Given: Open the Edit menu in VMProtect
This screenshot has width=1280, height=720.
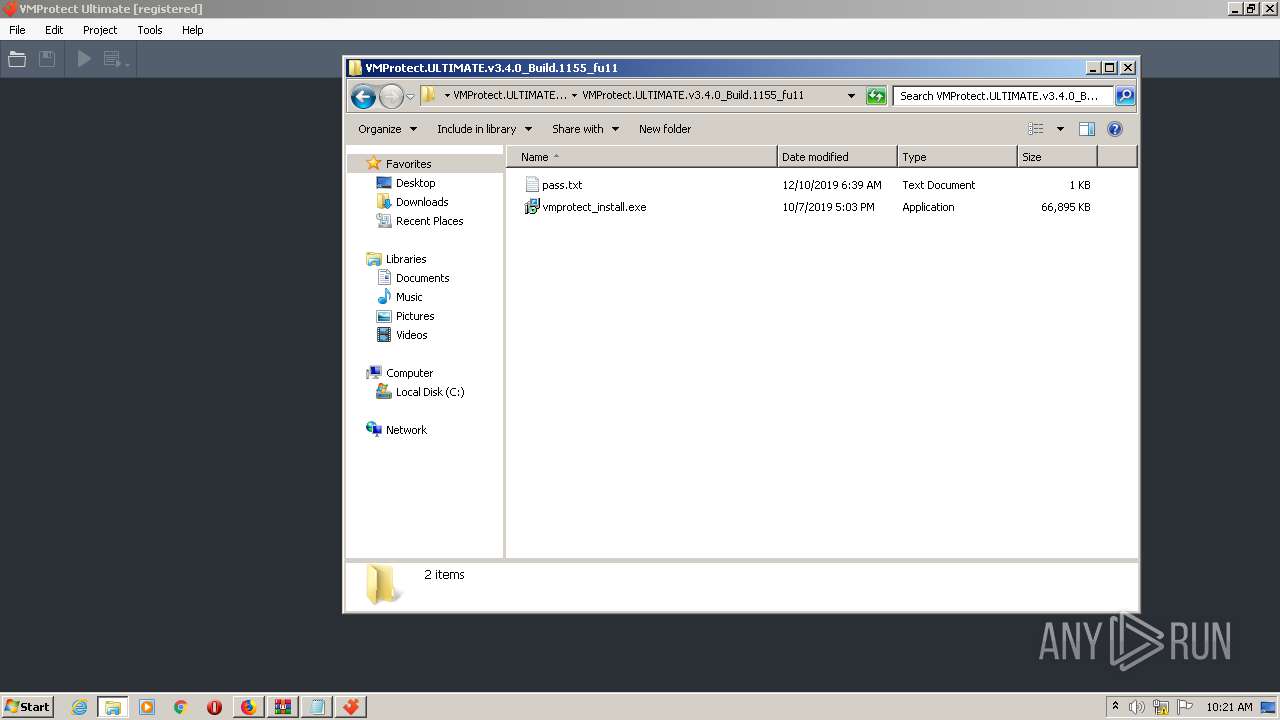Looking at the screenshot, I should pyautogui.click(x=54, y=30).
